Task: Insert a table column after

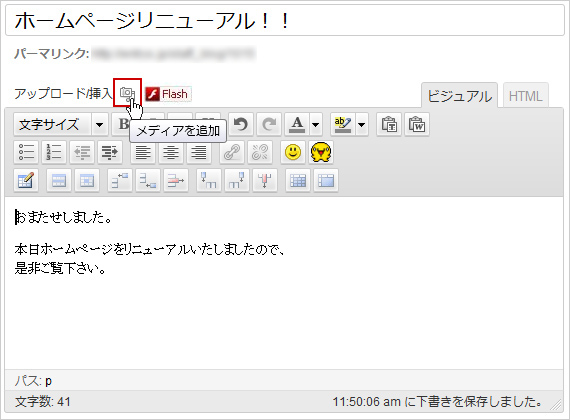Action: 237,180
